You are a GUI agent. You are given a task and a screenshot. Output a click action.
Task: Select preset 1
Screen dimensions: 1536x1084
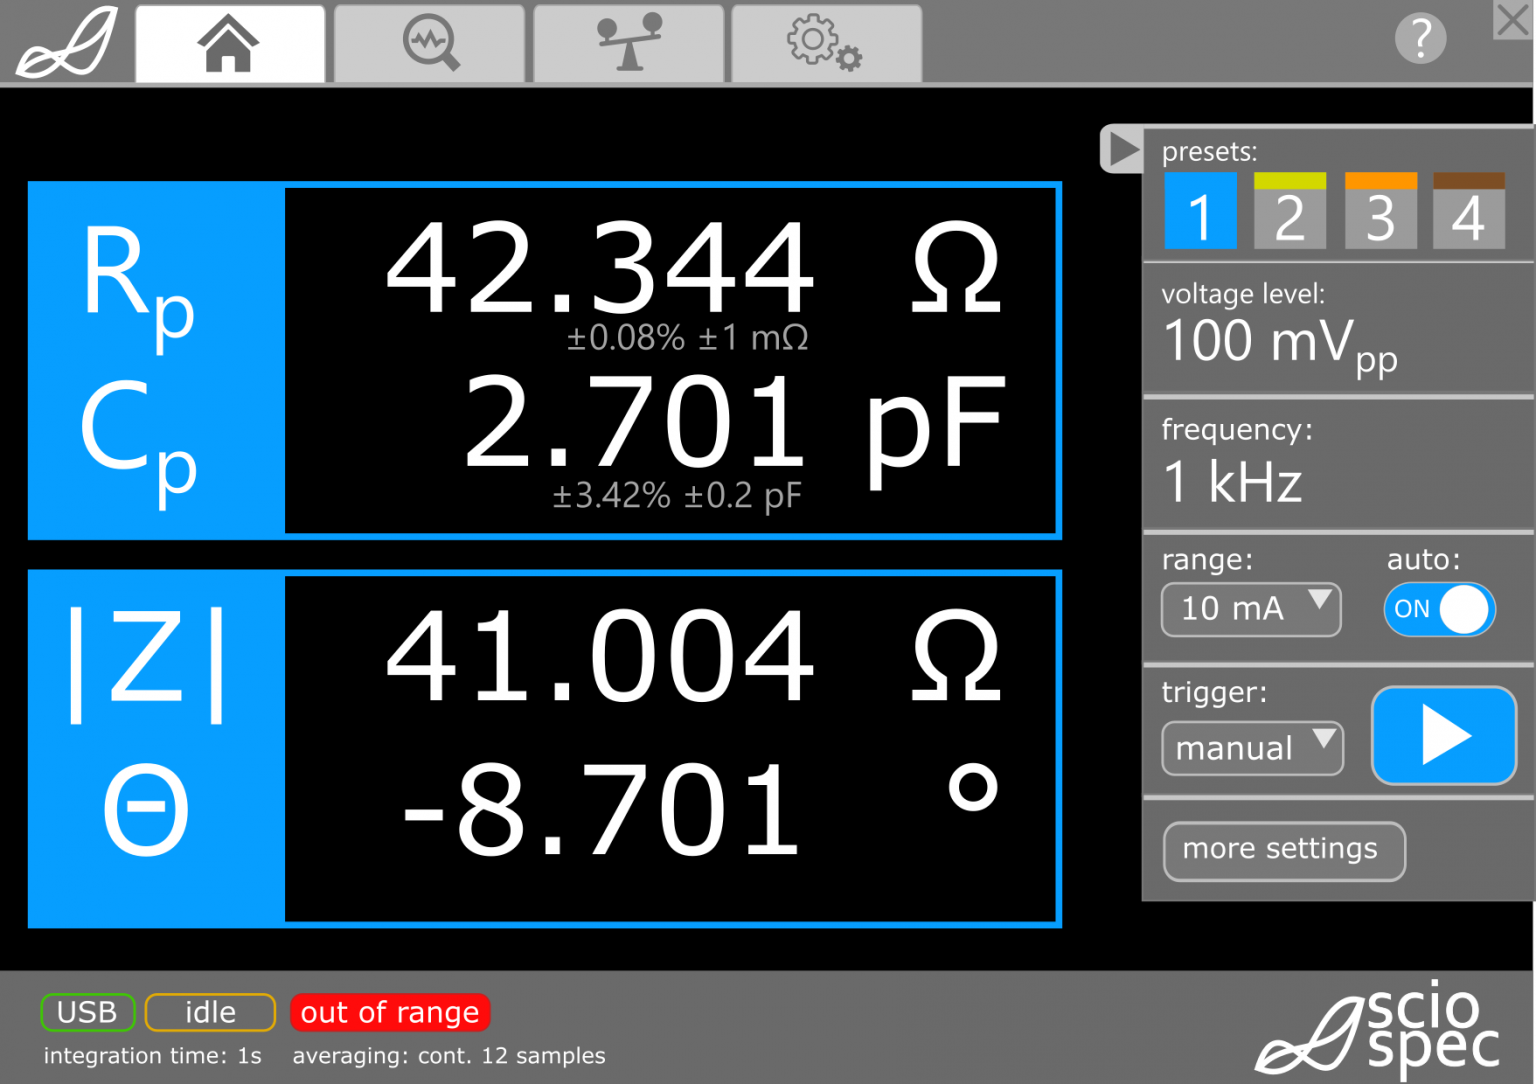pos(1200,211)
